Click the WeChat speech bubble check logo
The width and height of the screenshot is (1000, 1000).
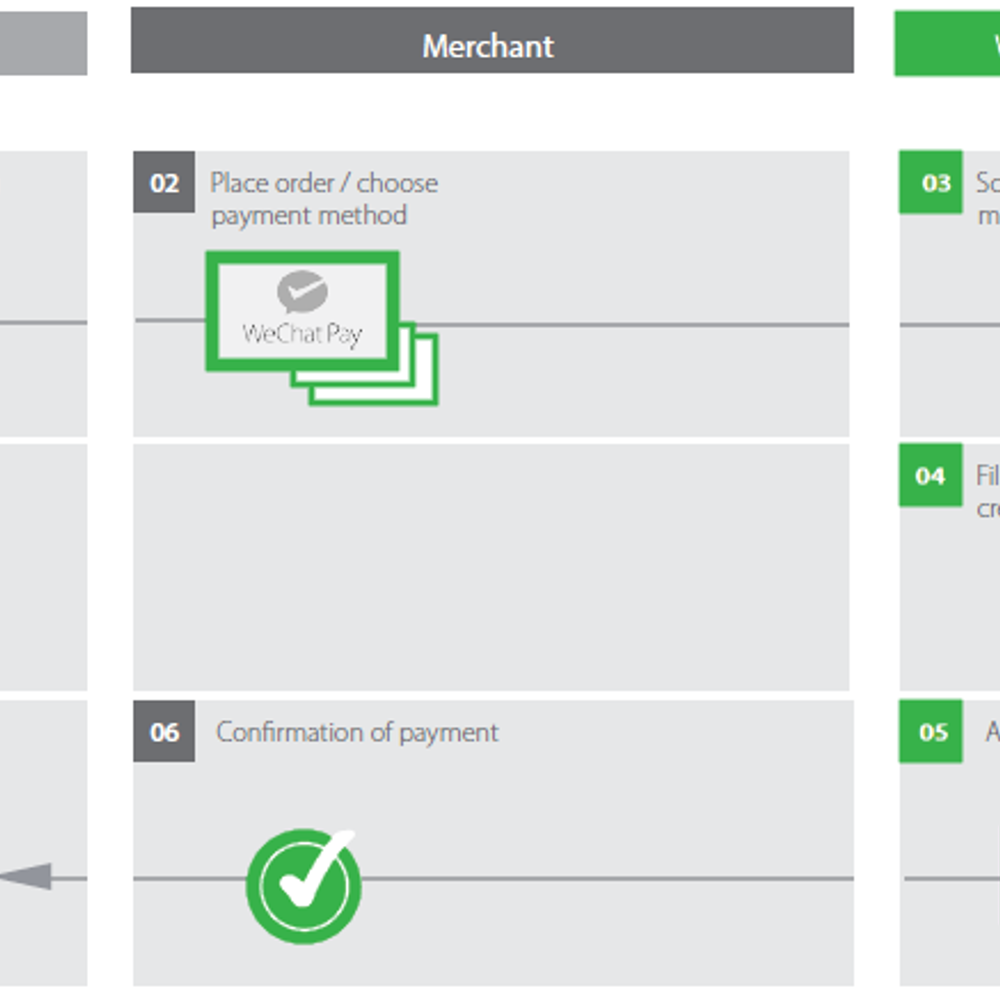(x=302, y=291)
